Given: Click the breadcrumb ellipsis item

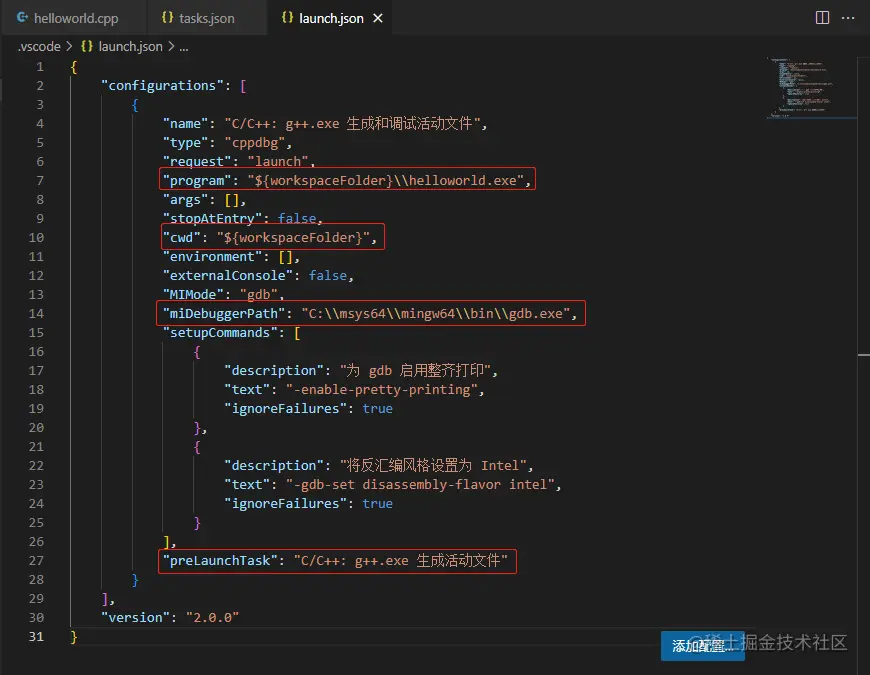Looking at the screenshot, I should [184, 47].
